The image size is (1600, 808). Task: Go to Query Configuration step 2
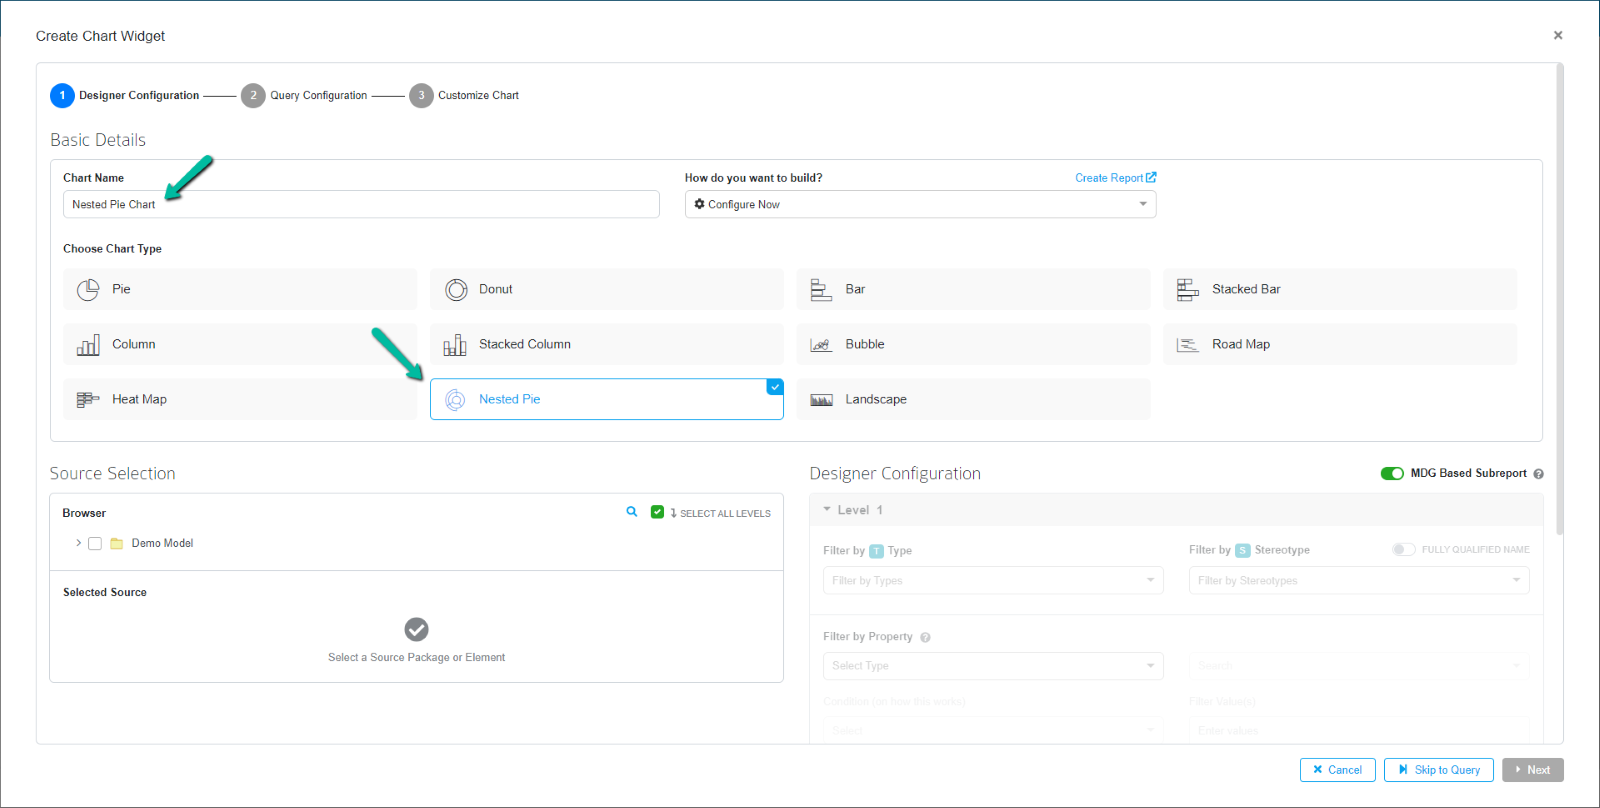click(x=304, y=95)
